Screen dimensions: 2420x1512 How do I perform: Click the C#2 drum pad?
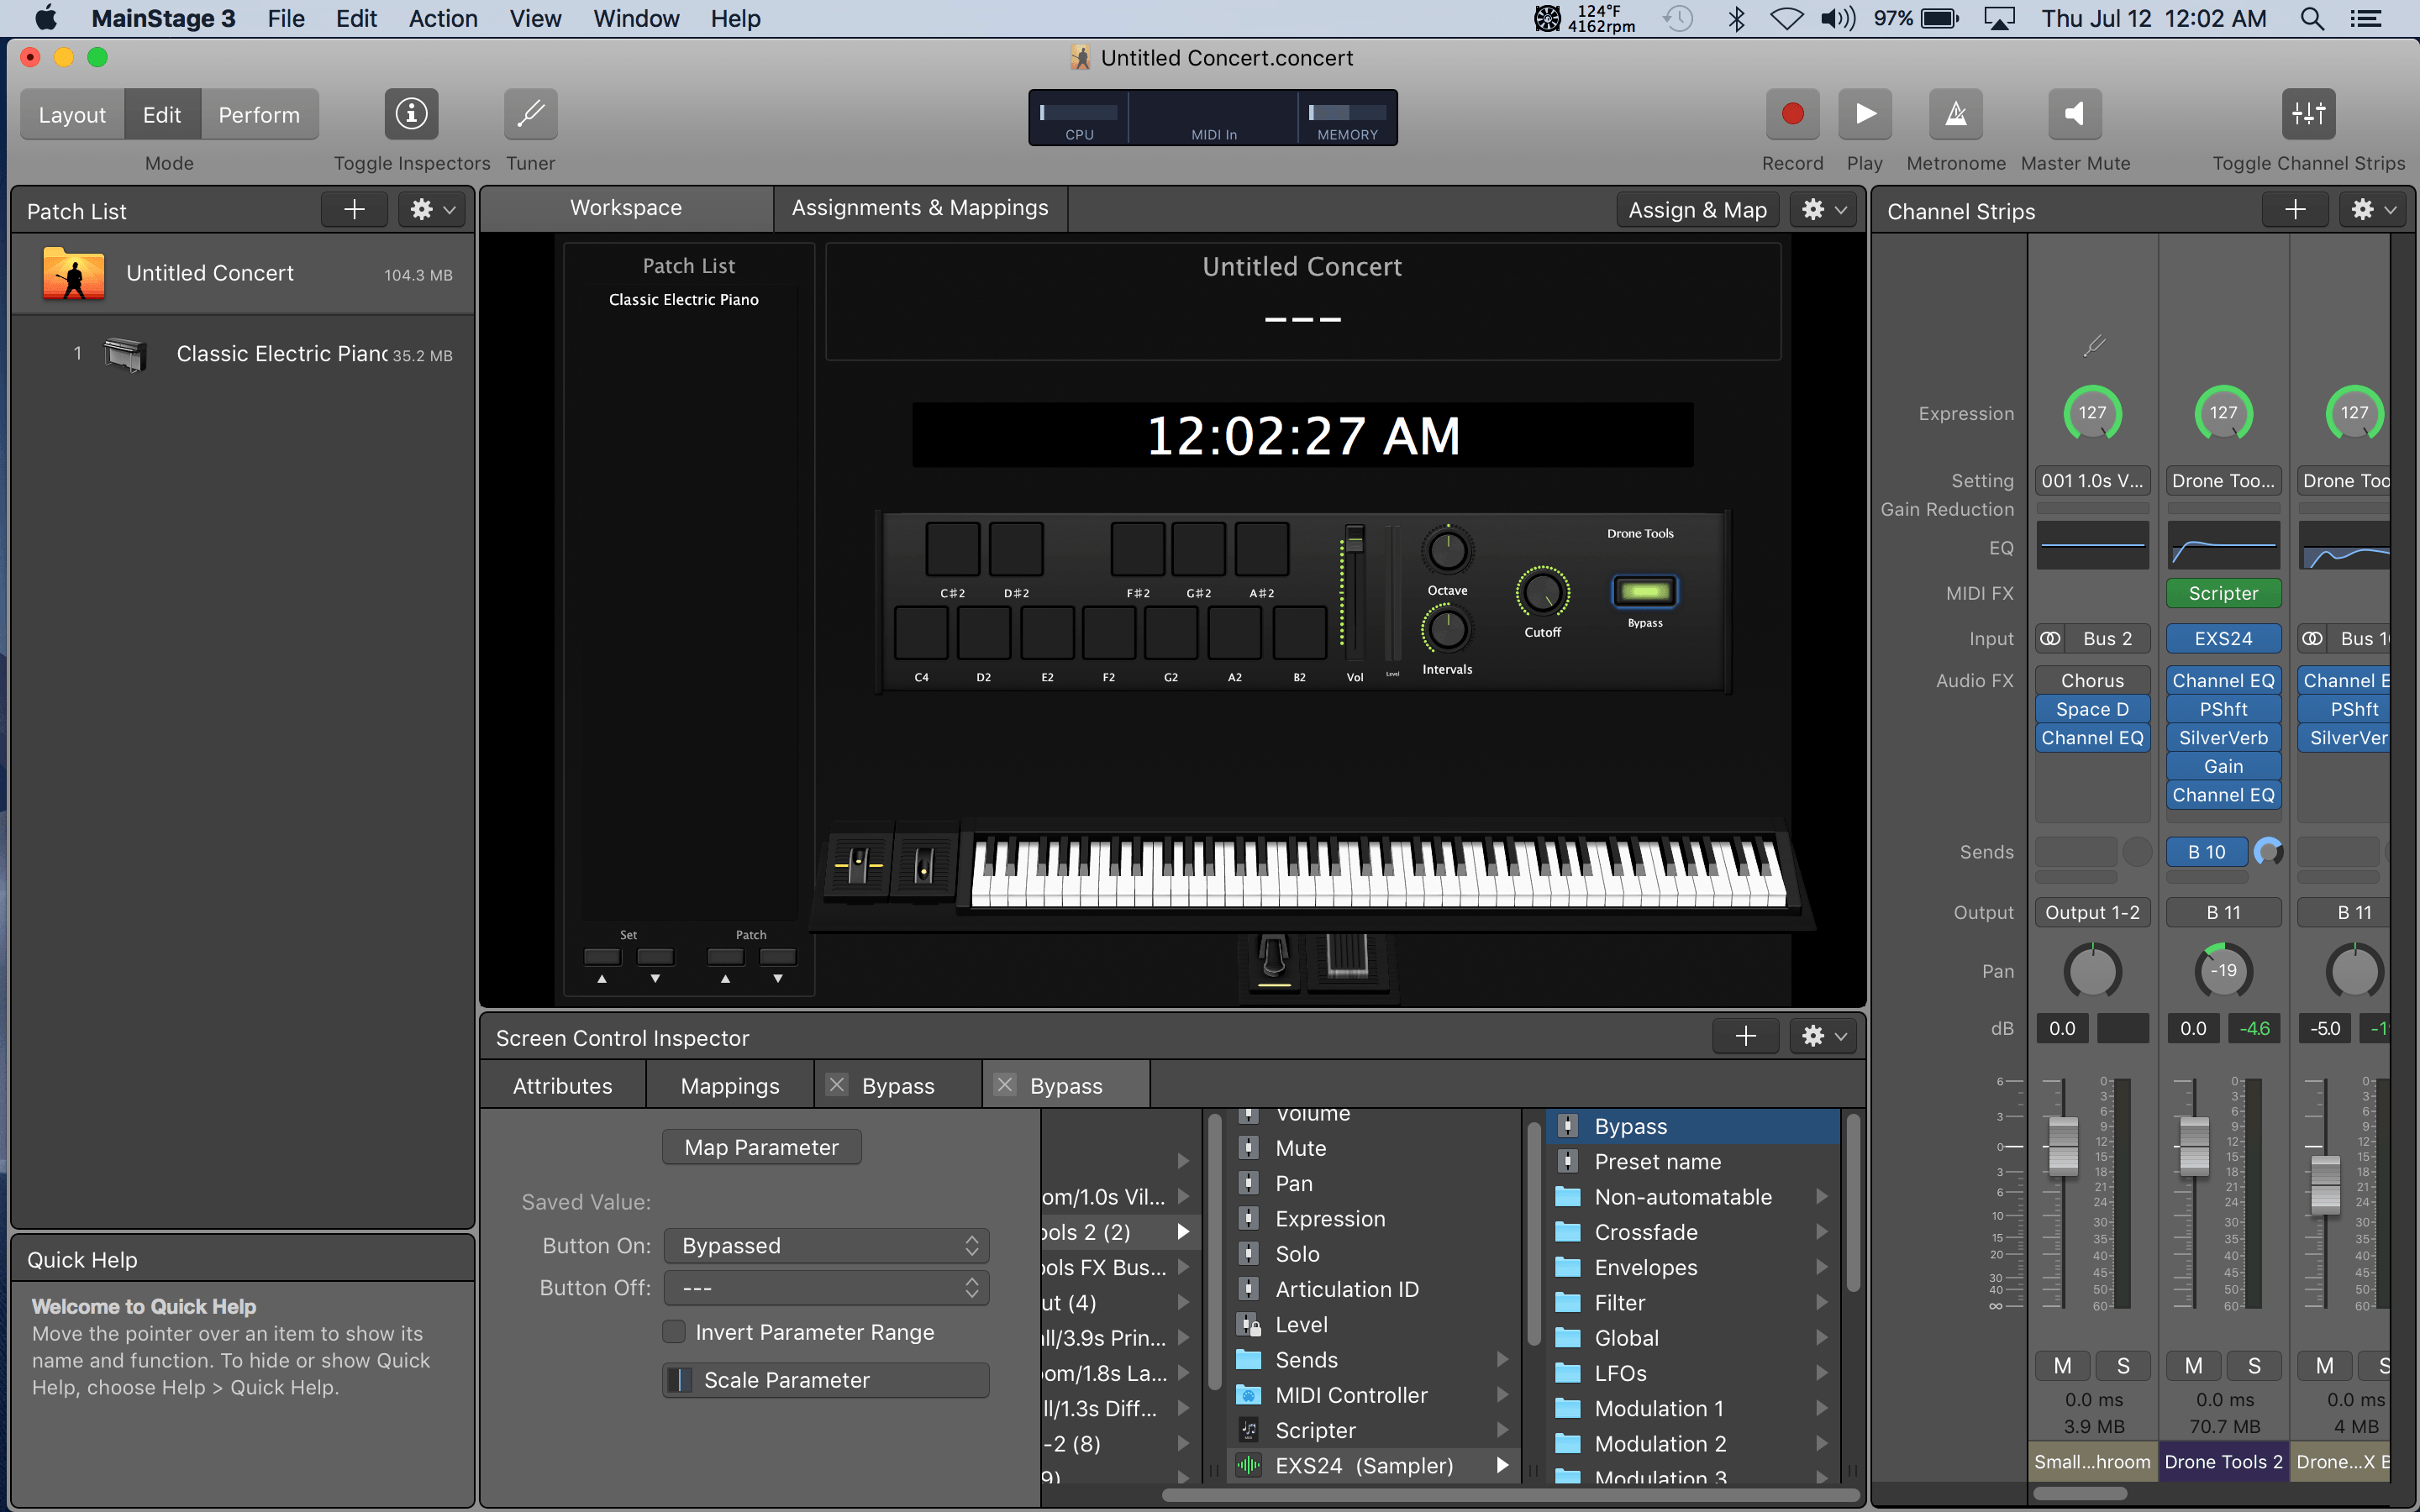coord(952,549)
